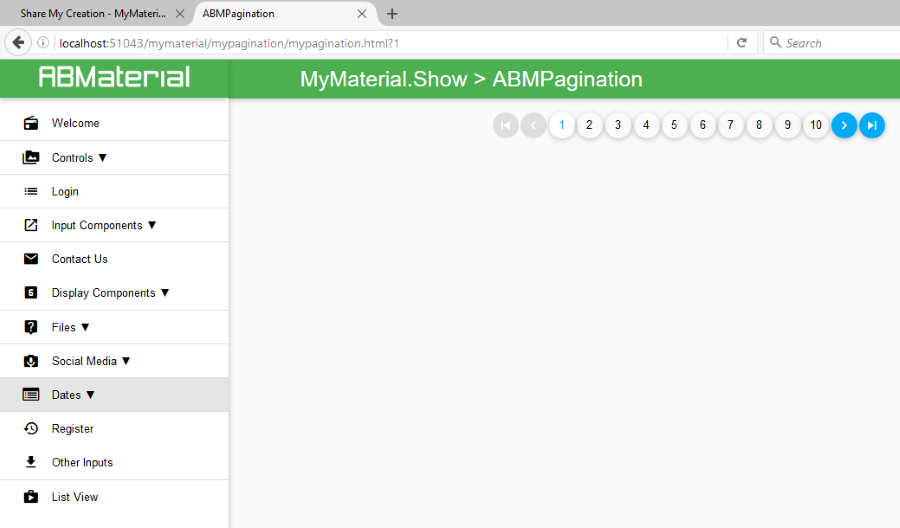
Task: Expand the Files menu arrow
Action: tap(86, 327)
